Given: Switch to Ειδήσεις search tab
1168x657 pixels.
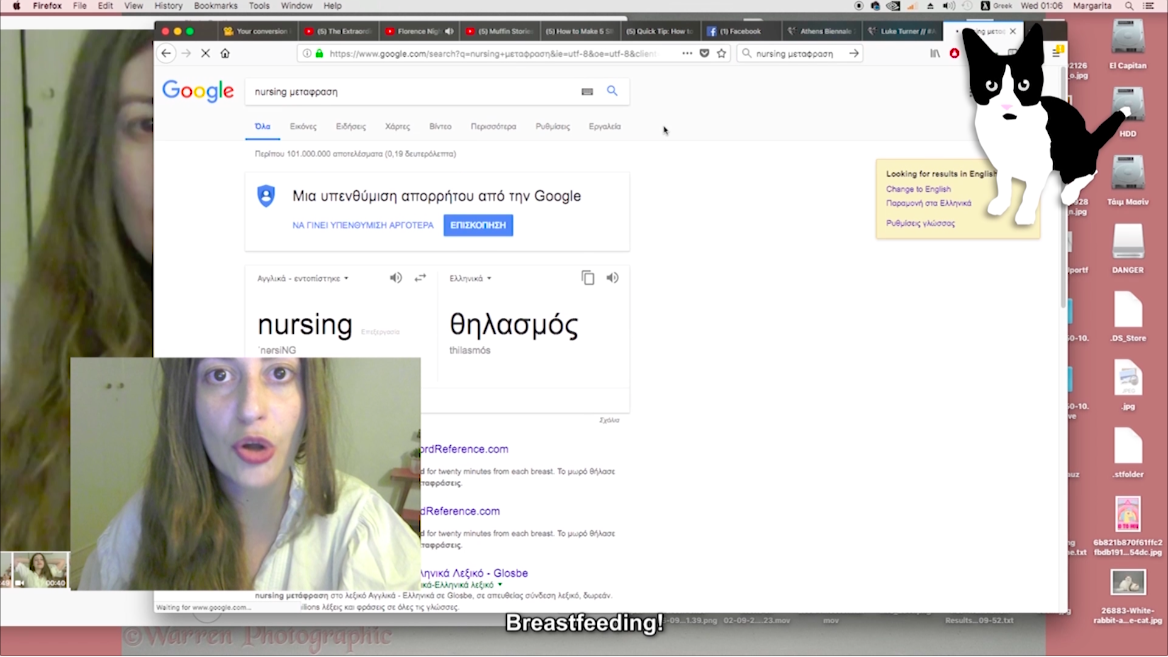Looking at the screenshot, I should pyautogui.click(x=351, y=127).
